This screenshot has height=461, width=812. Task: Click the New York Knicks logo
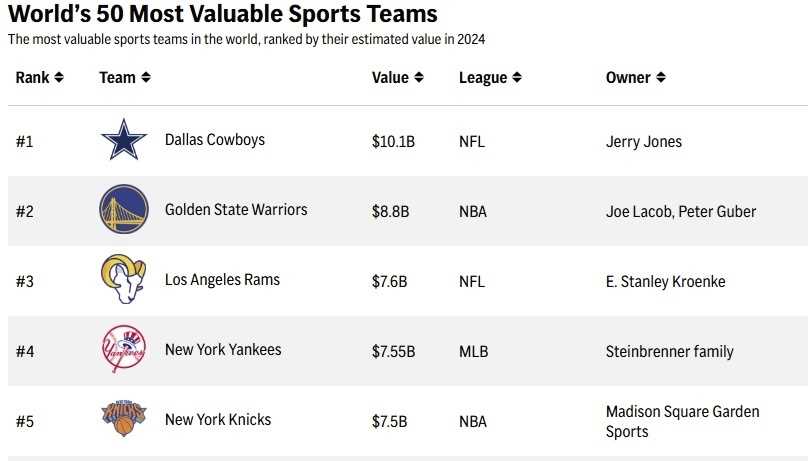click(124, 420)
